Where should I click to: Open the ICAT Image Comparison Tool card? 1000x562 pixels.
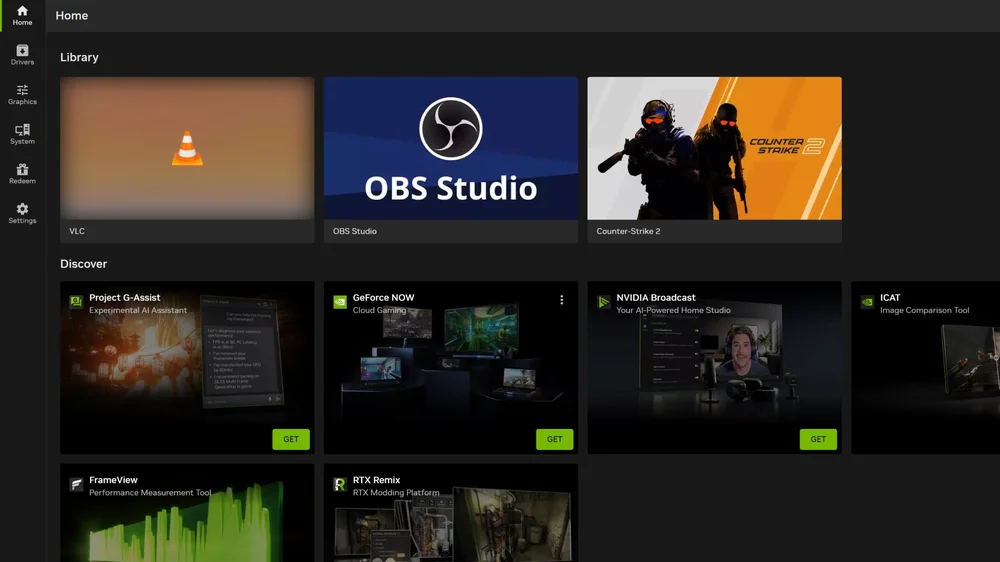pos(925,367)
